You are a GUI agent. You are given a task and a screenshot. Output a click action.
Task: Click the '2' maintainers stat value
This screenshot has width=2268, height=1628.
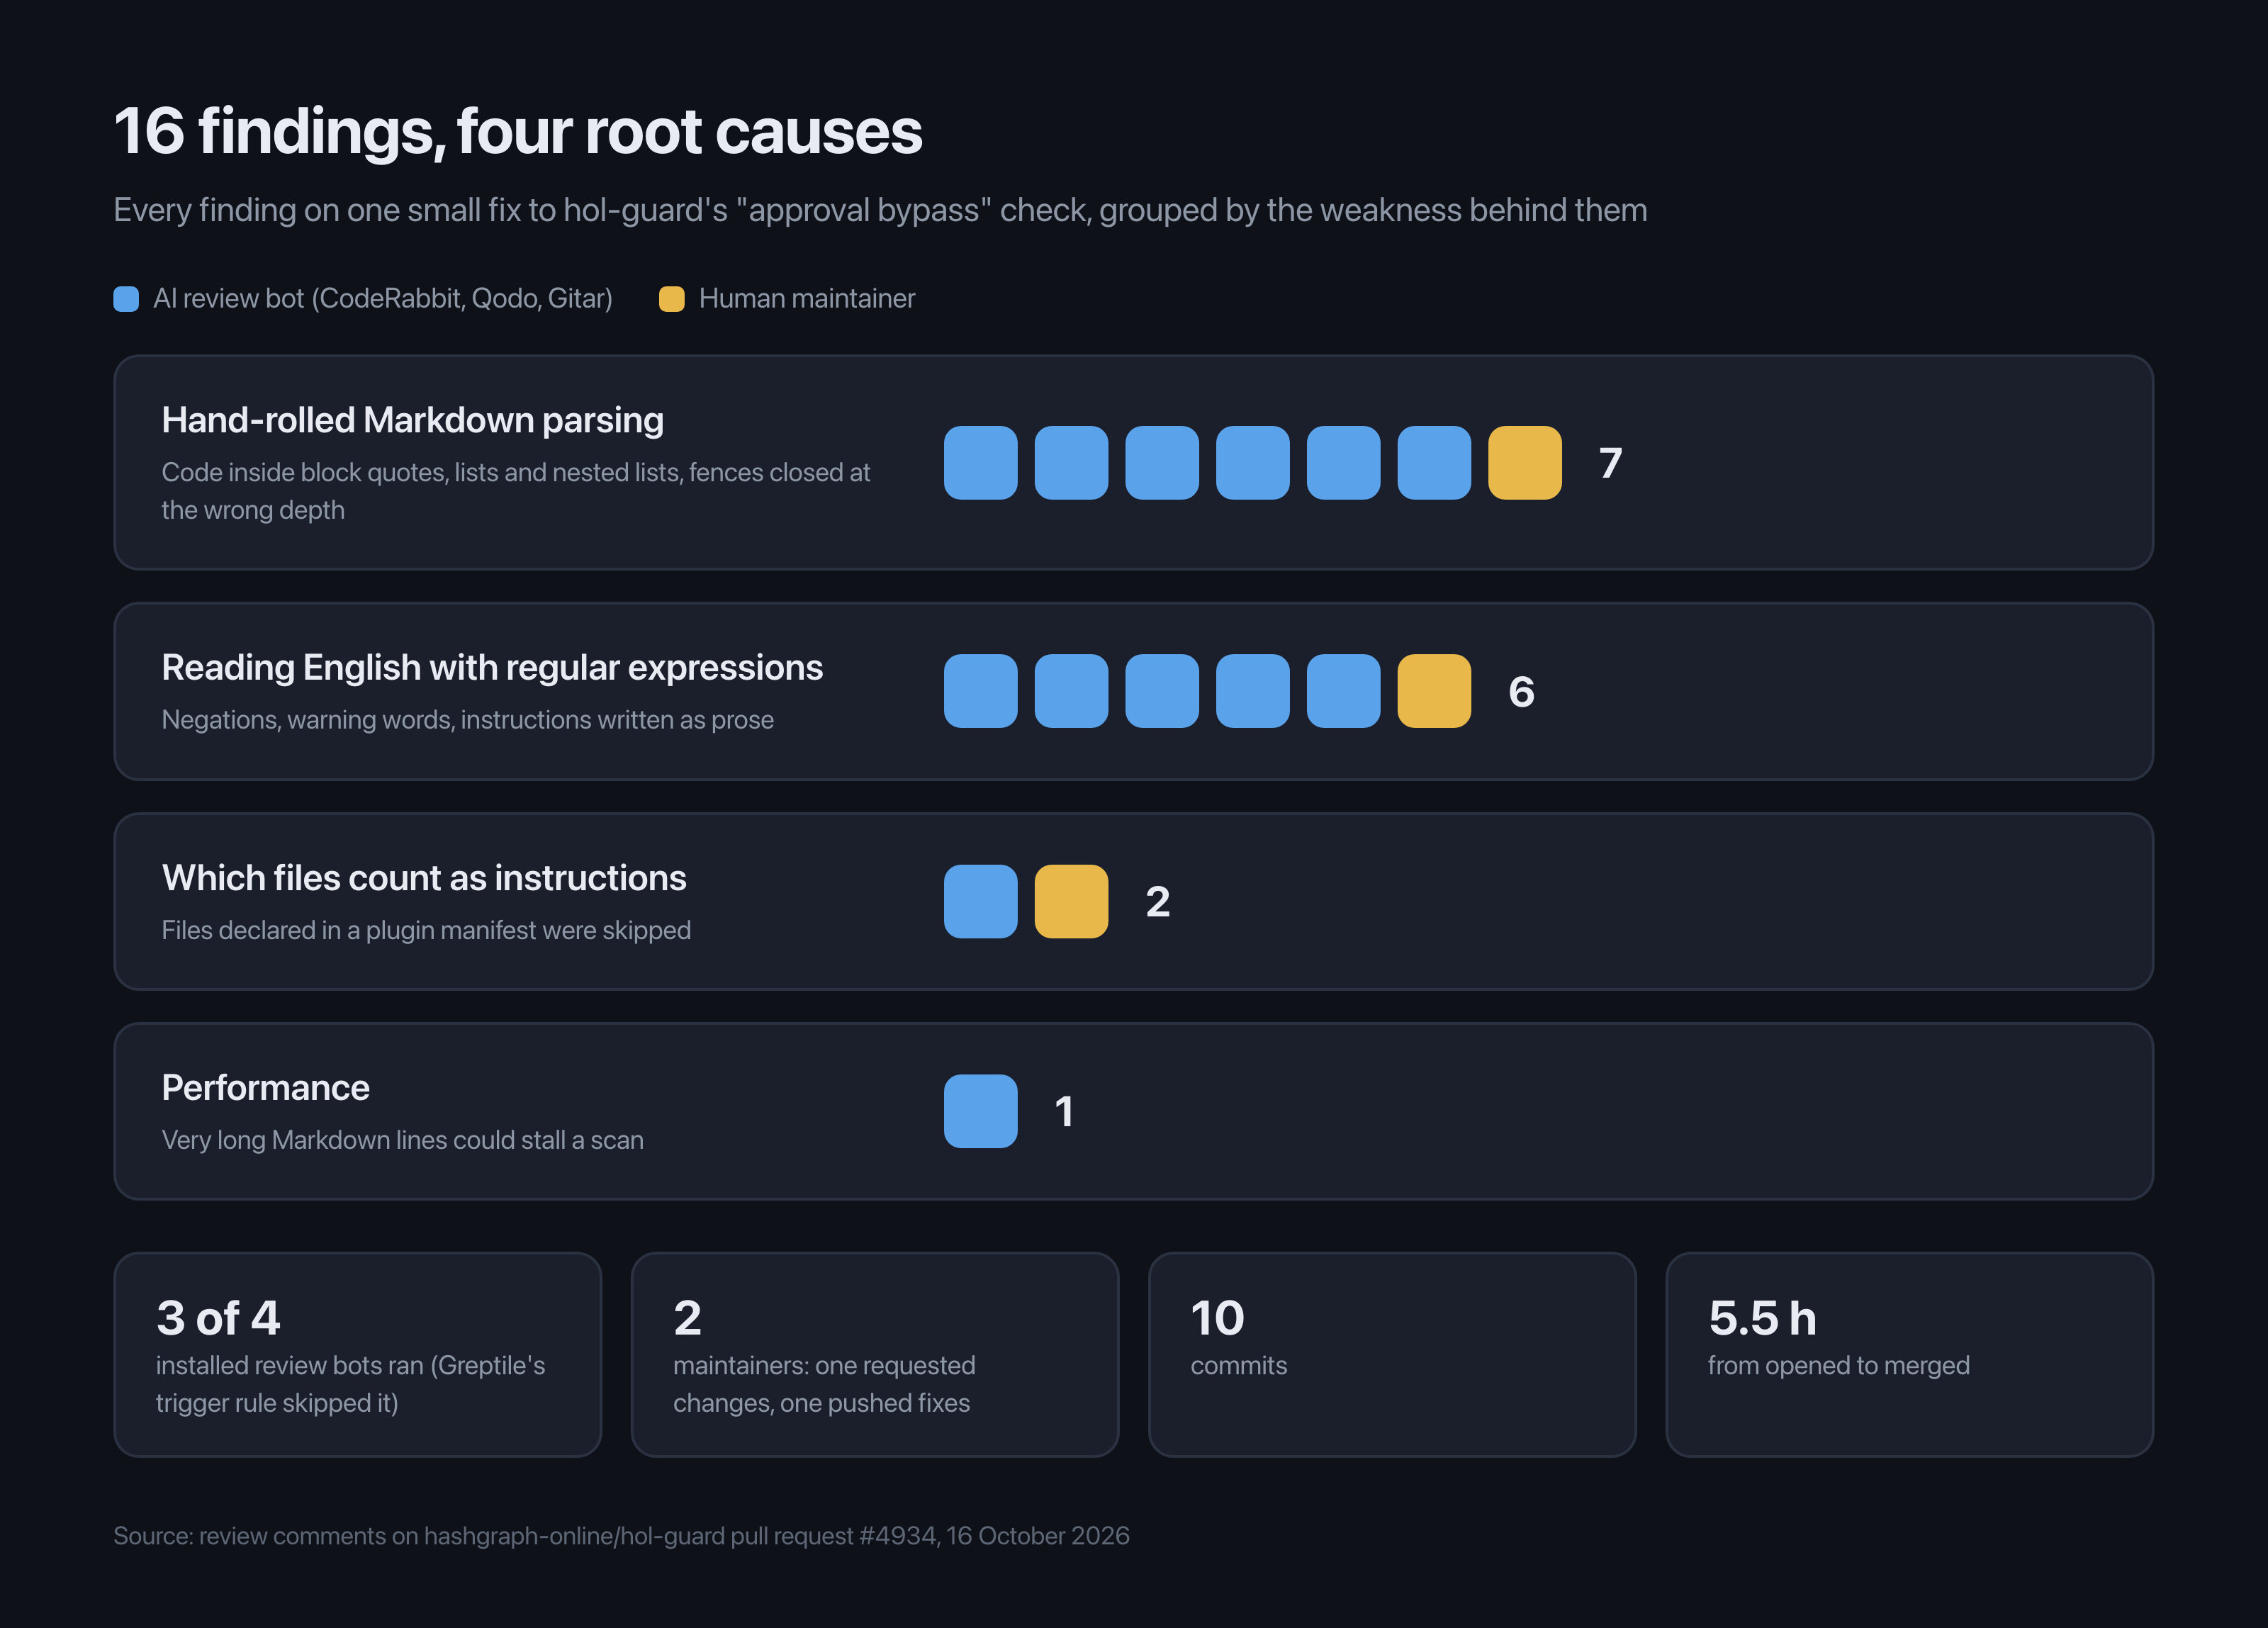tap(687, 1318)
